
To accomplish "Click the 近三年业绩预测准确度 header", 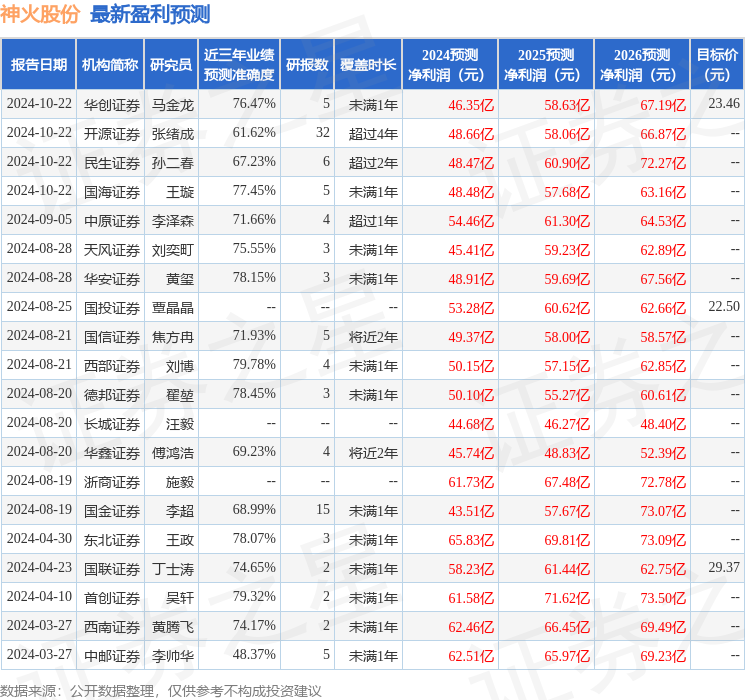I will pos(239,64).
